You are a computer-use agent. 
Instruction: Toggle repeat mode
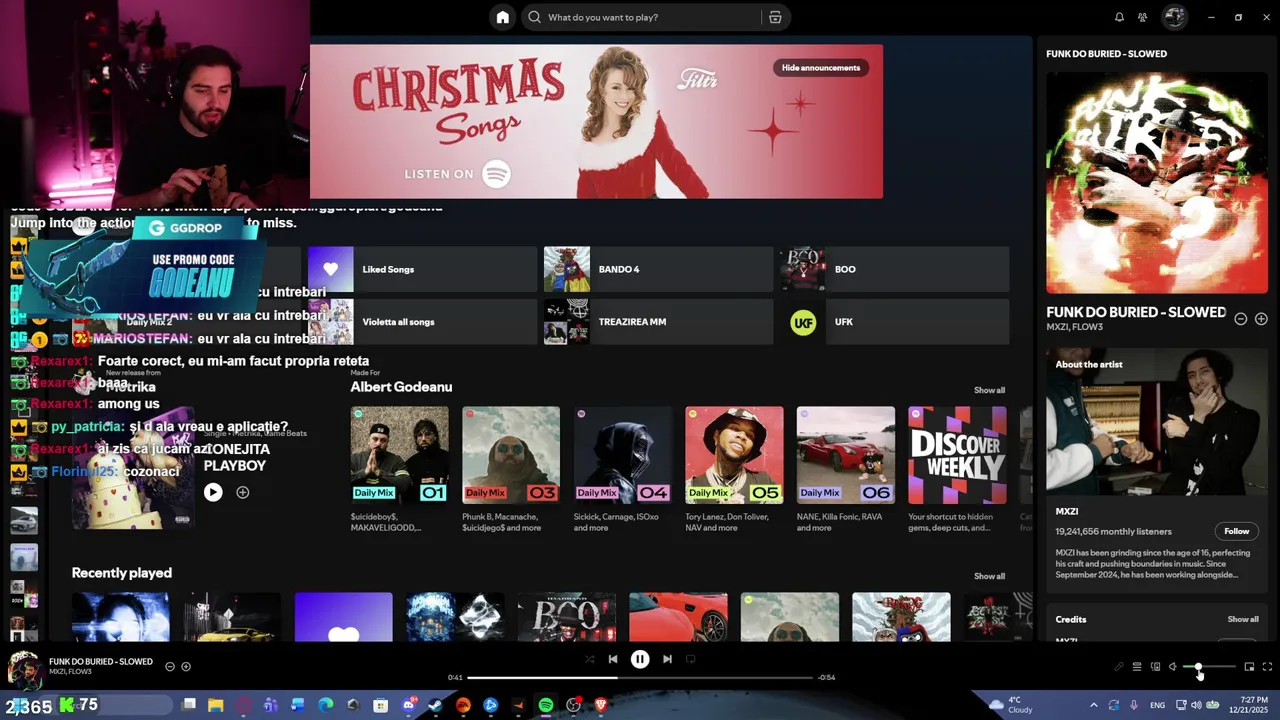[690, 659]
